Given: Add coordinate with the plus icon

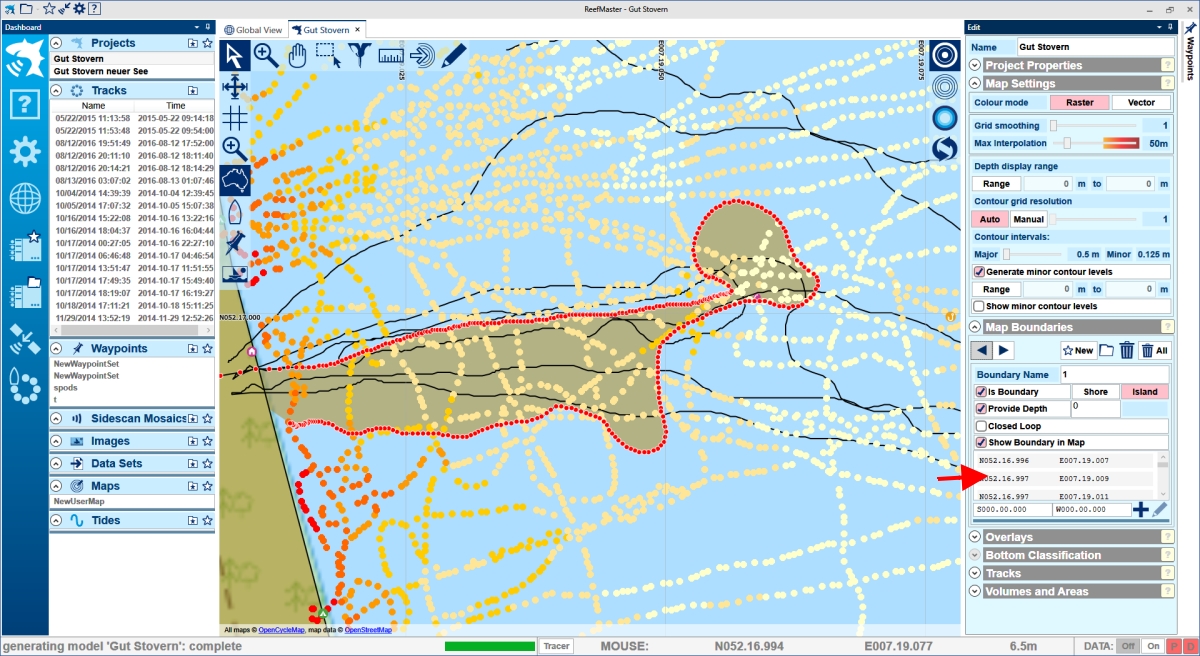Looking at the screenshot, I should pos(1140,509).
